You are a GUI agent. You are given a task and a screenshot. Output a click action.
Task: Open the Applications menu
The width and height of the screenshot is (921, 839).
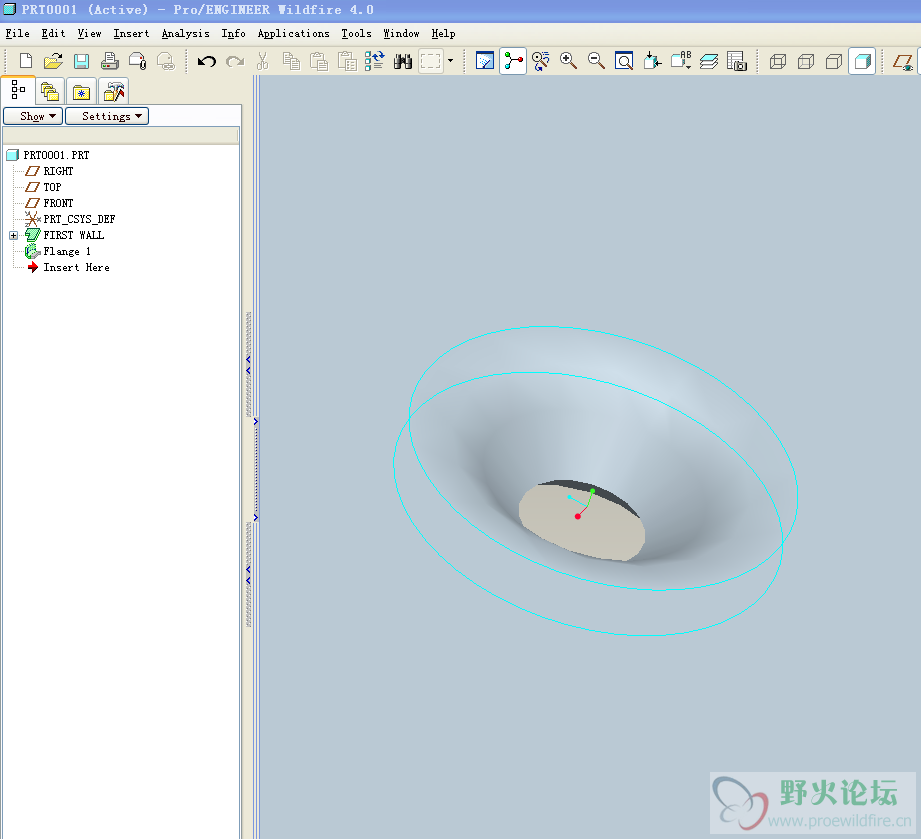294,33
